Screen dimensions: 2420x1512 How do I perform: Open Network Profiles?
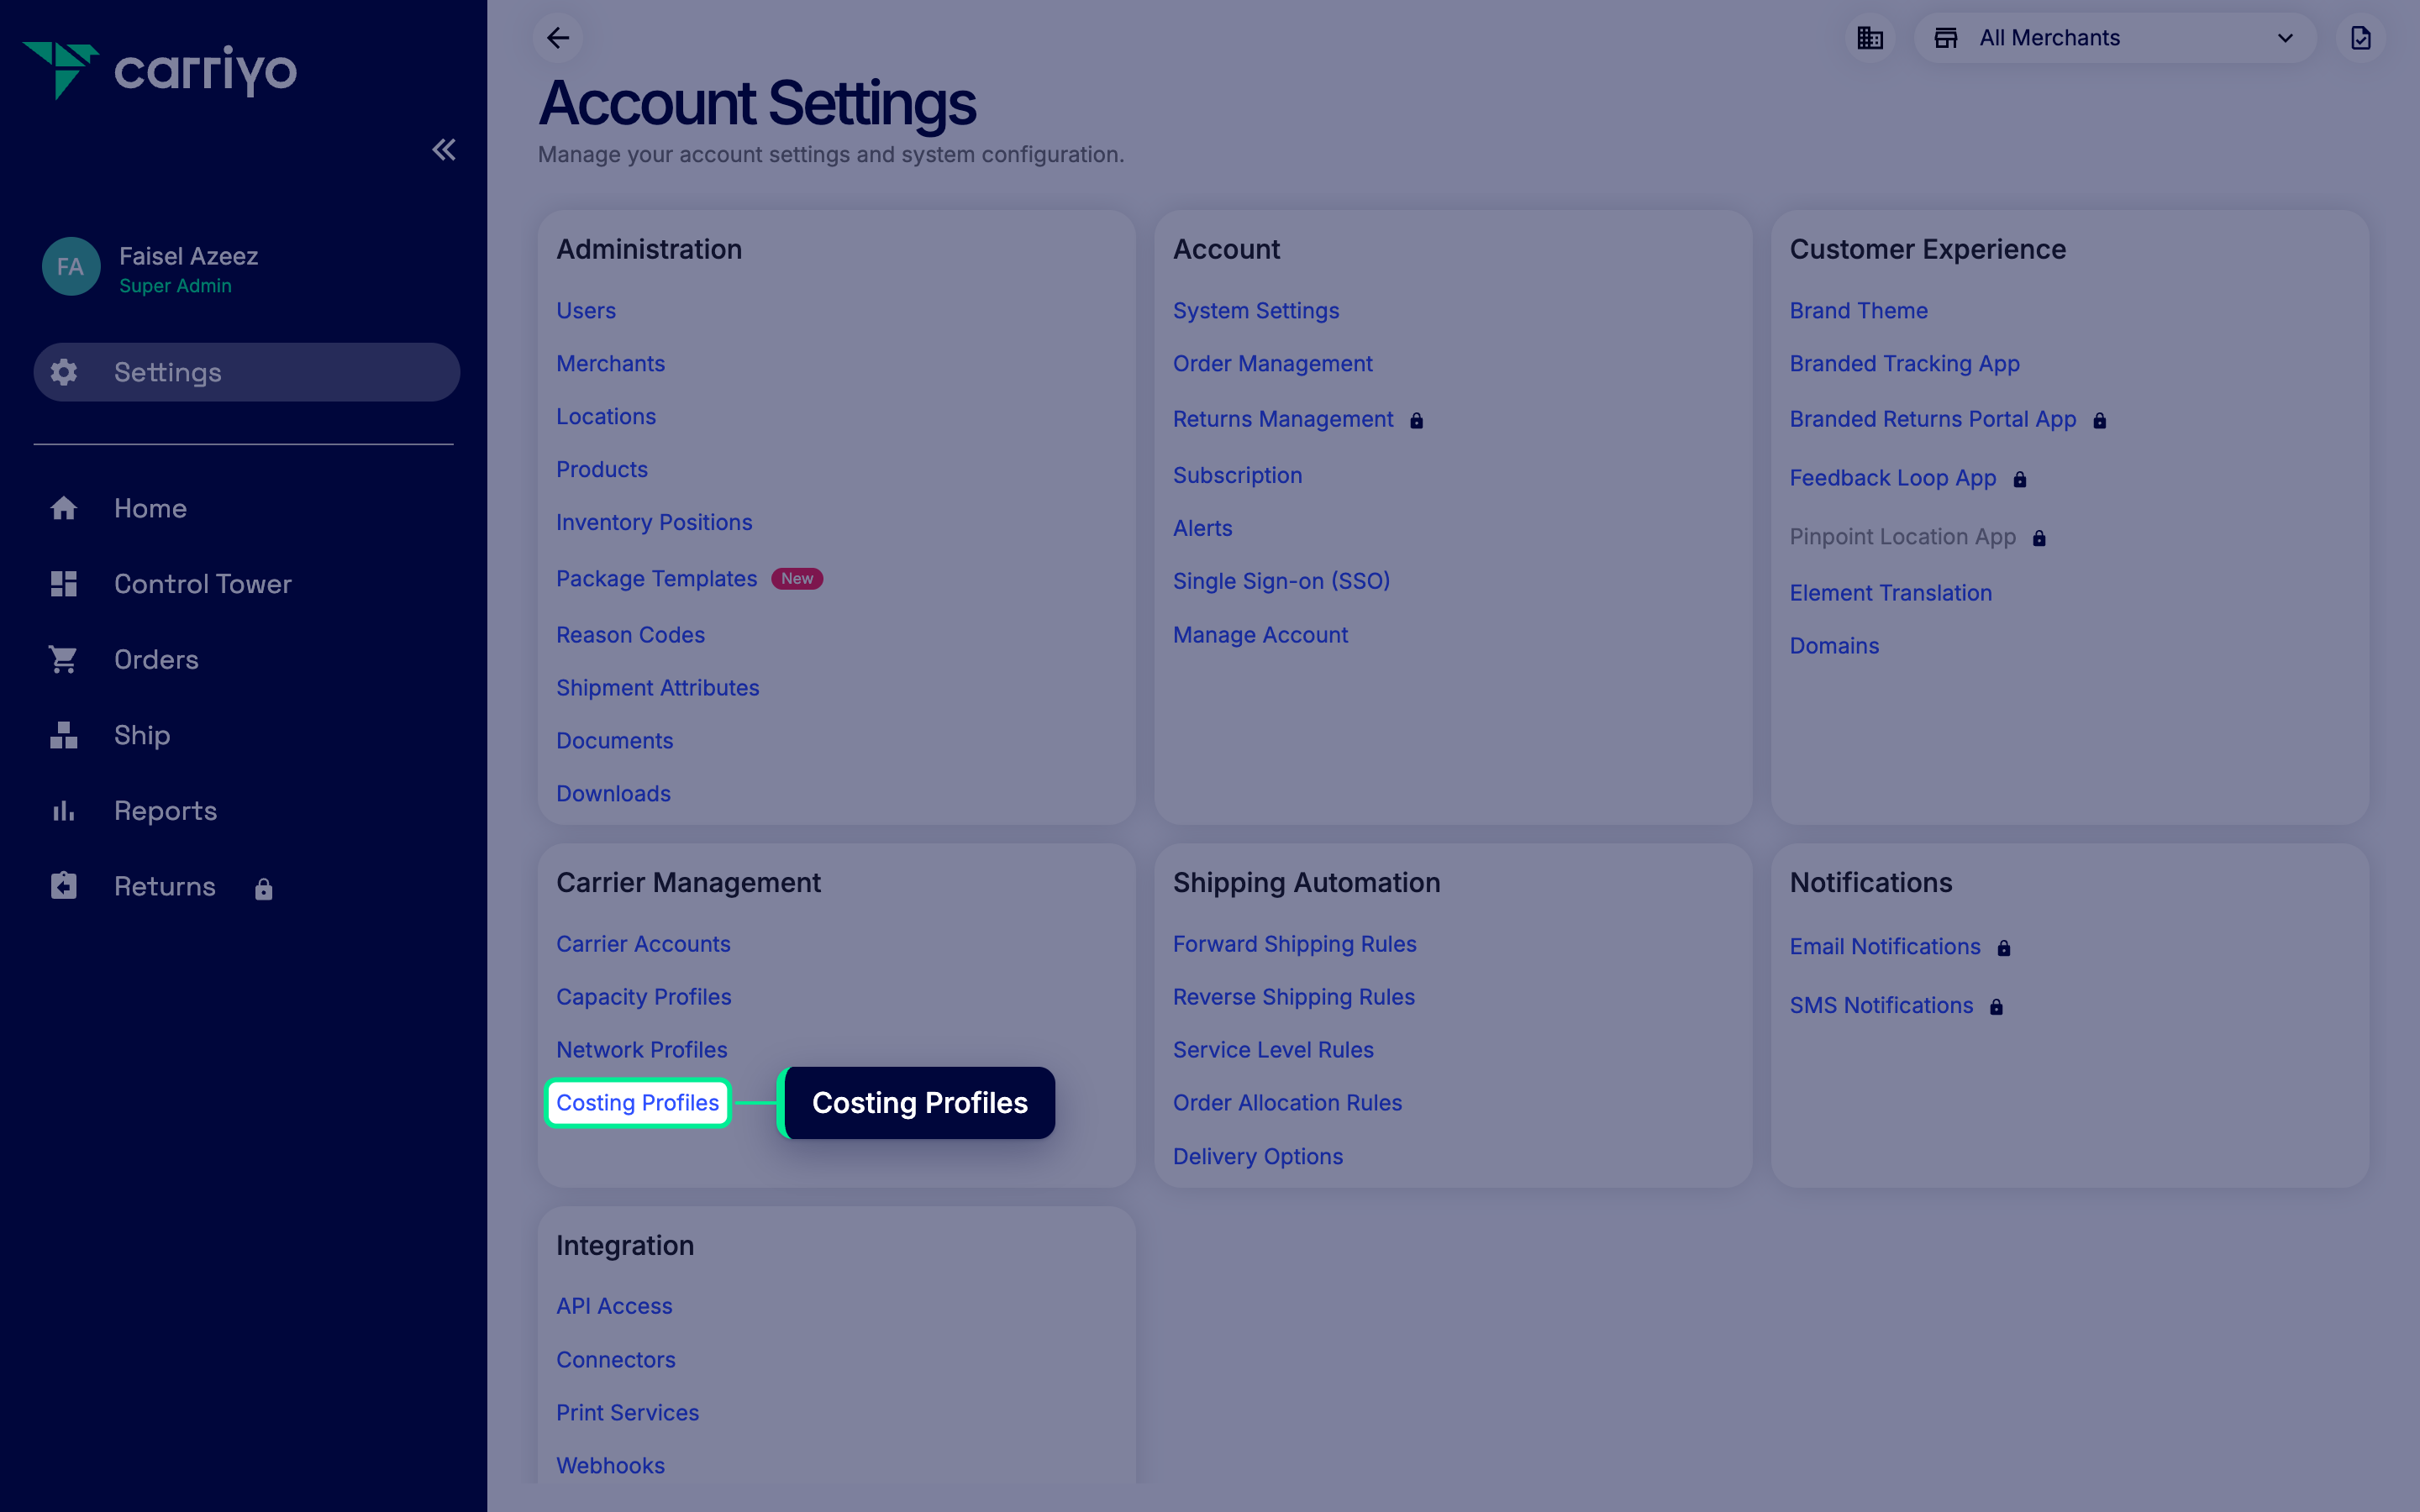coord(641,1050)
